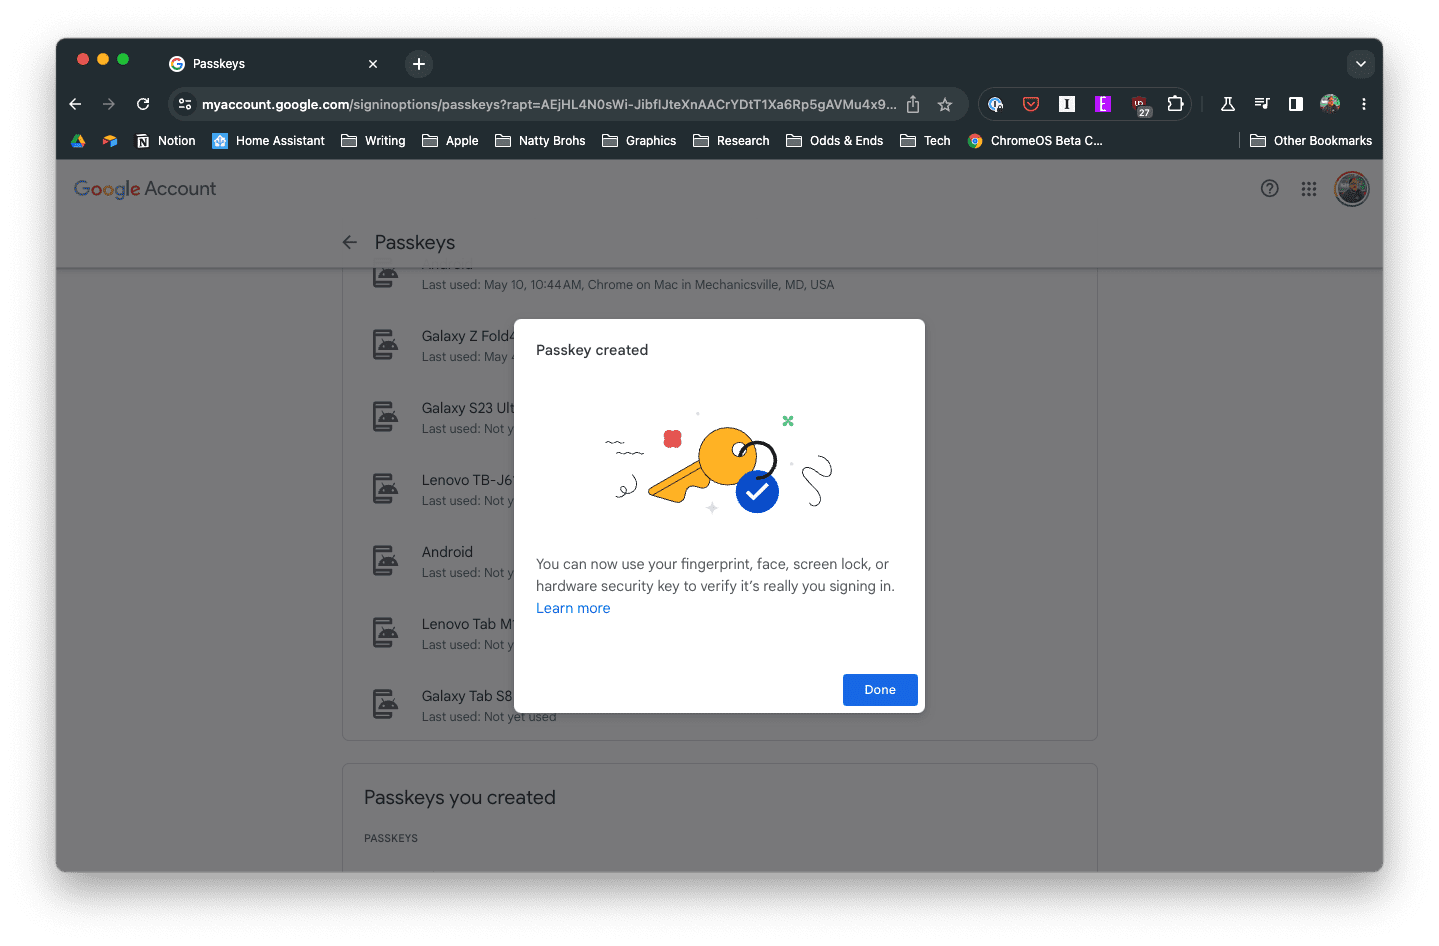Share this page via address bar icon

[x=913, y=104]
